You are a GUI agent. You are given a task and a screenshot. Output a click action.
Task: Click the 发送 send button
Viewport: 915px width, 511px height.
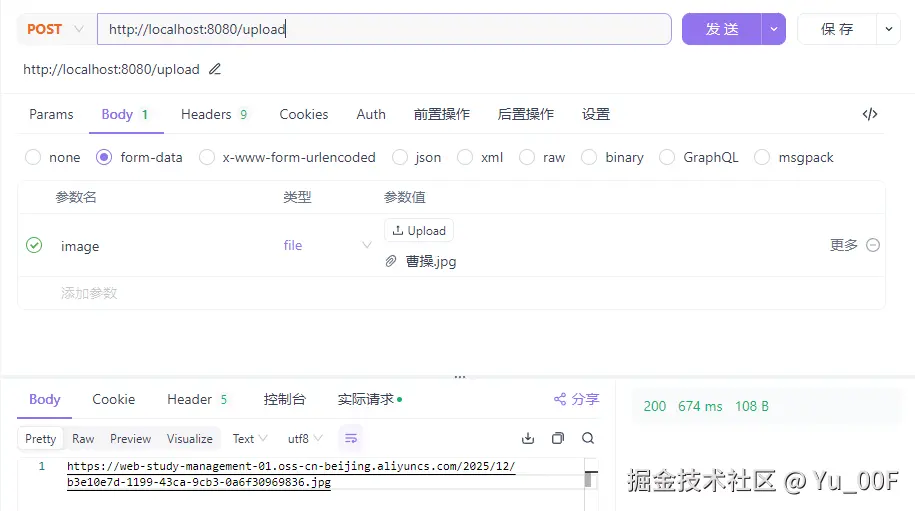click(722, 29)
